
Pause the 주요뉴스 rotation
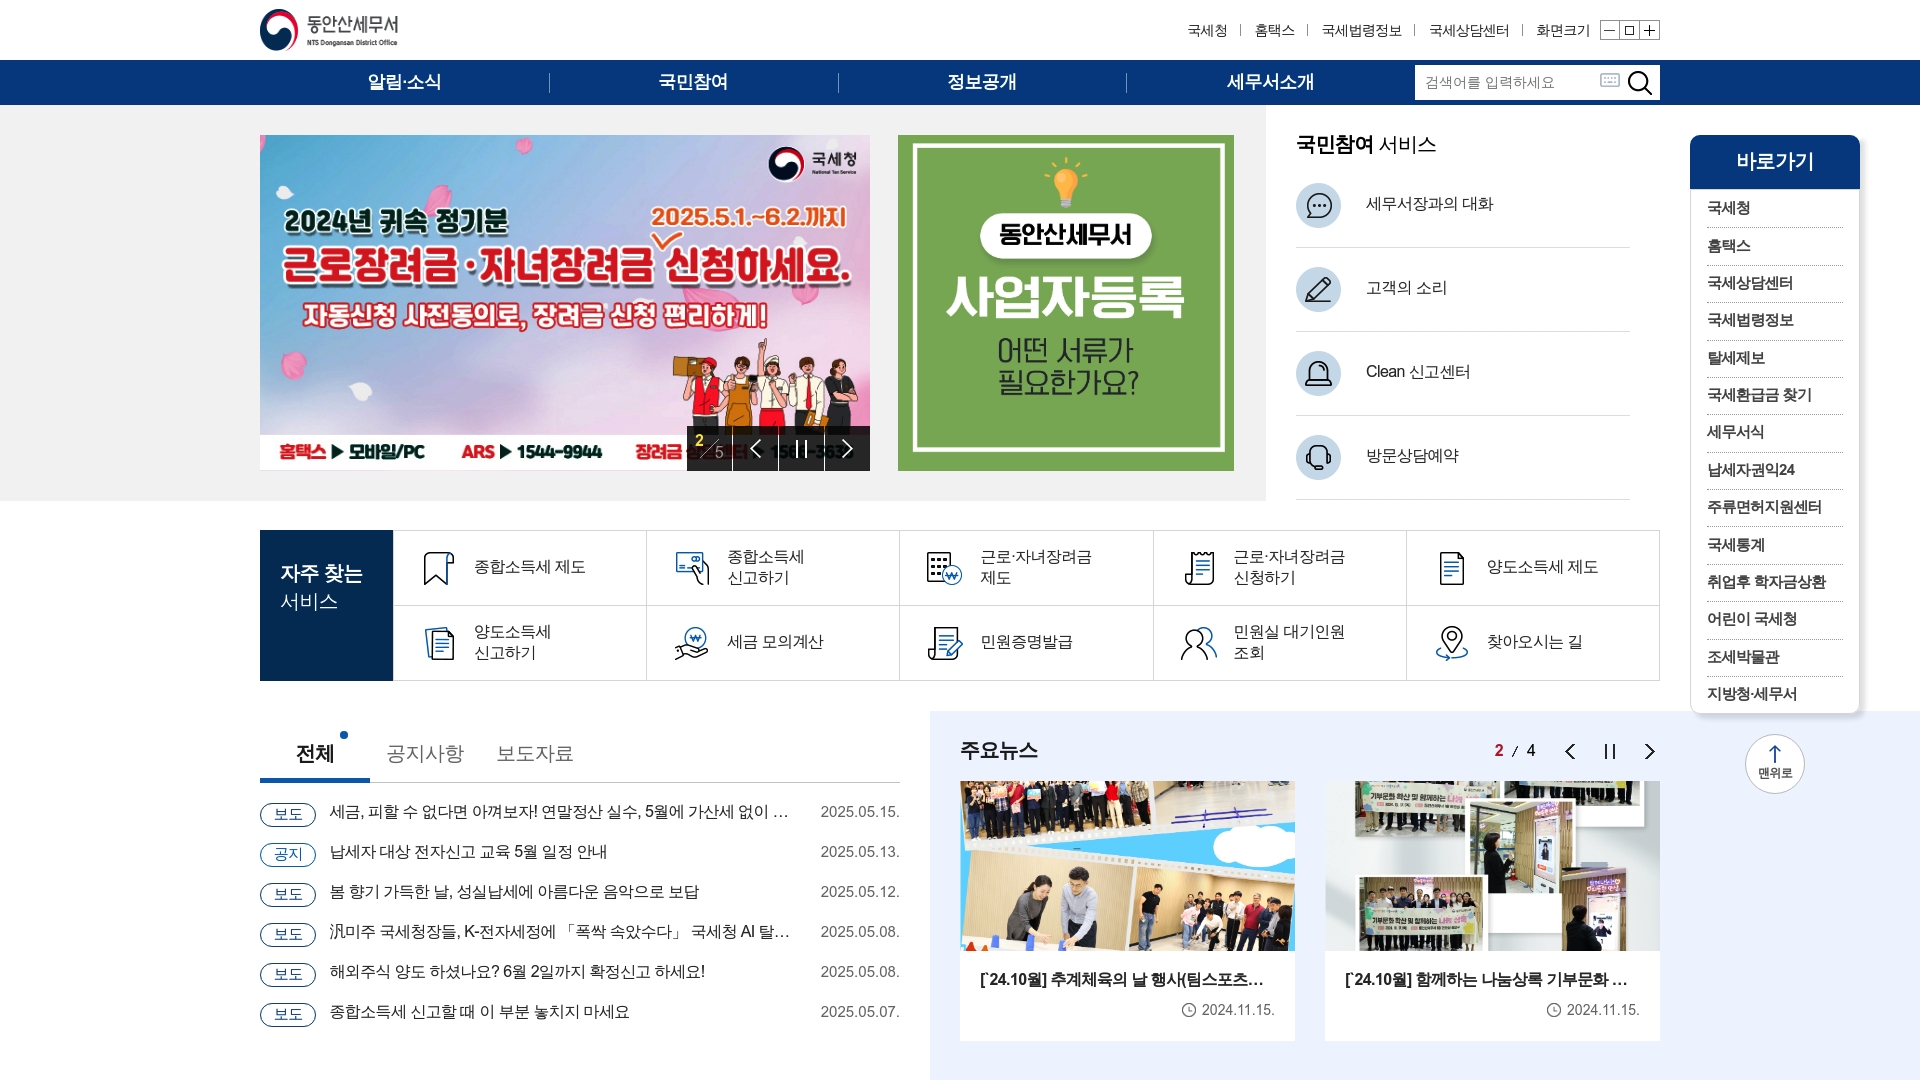pos(1610,752)
